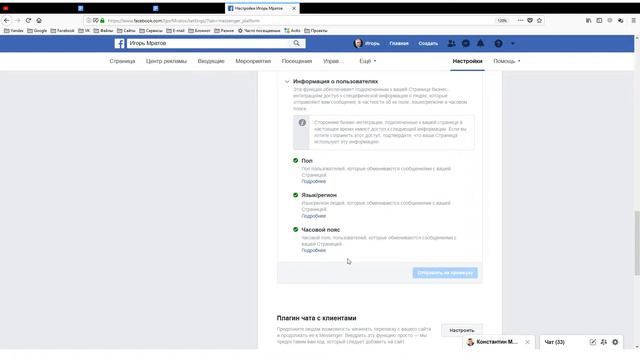Open Facebook notifications bell
Screen dimensions: 640x360
480,43
